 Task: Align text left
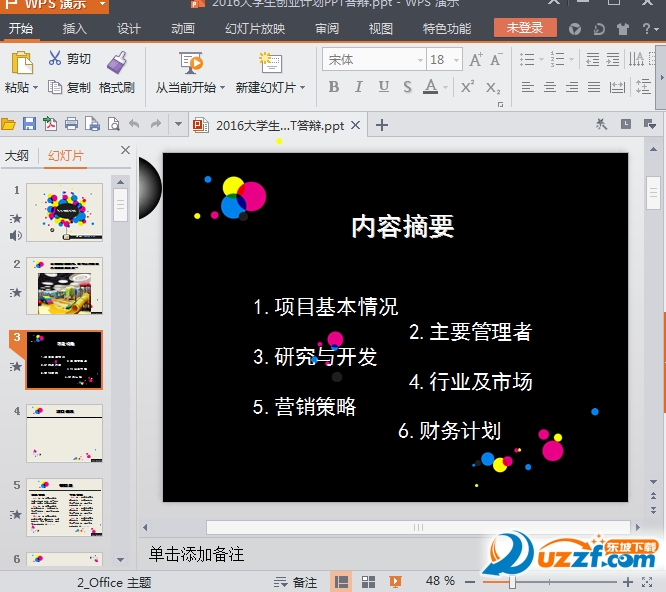(528, 87)
